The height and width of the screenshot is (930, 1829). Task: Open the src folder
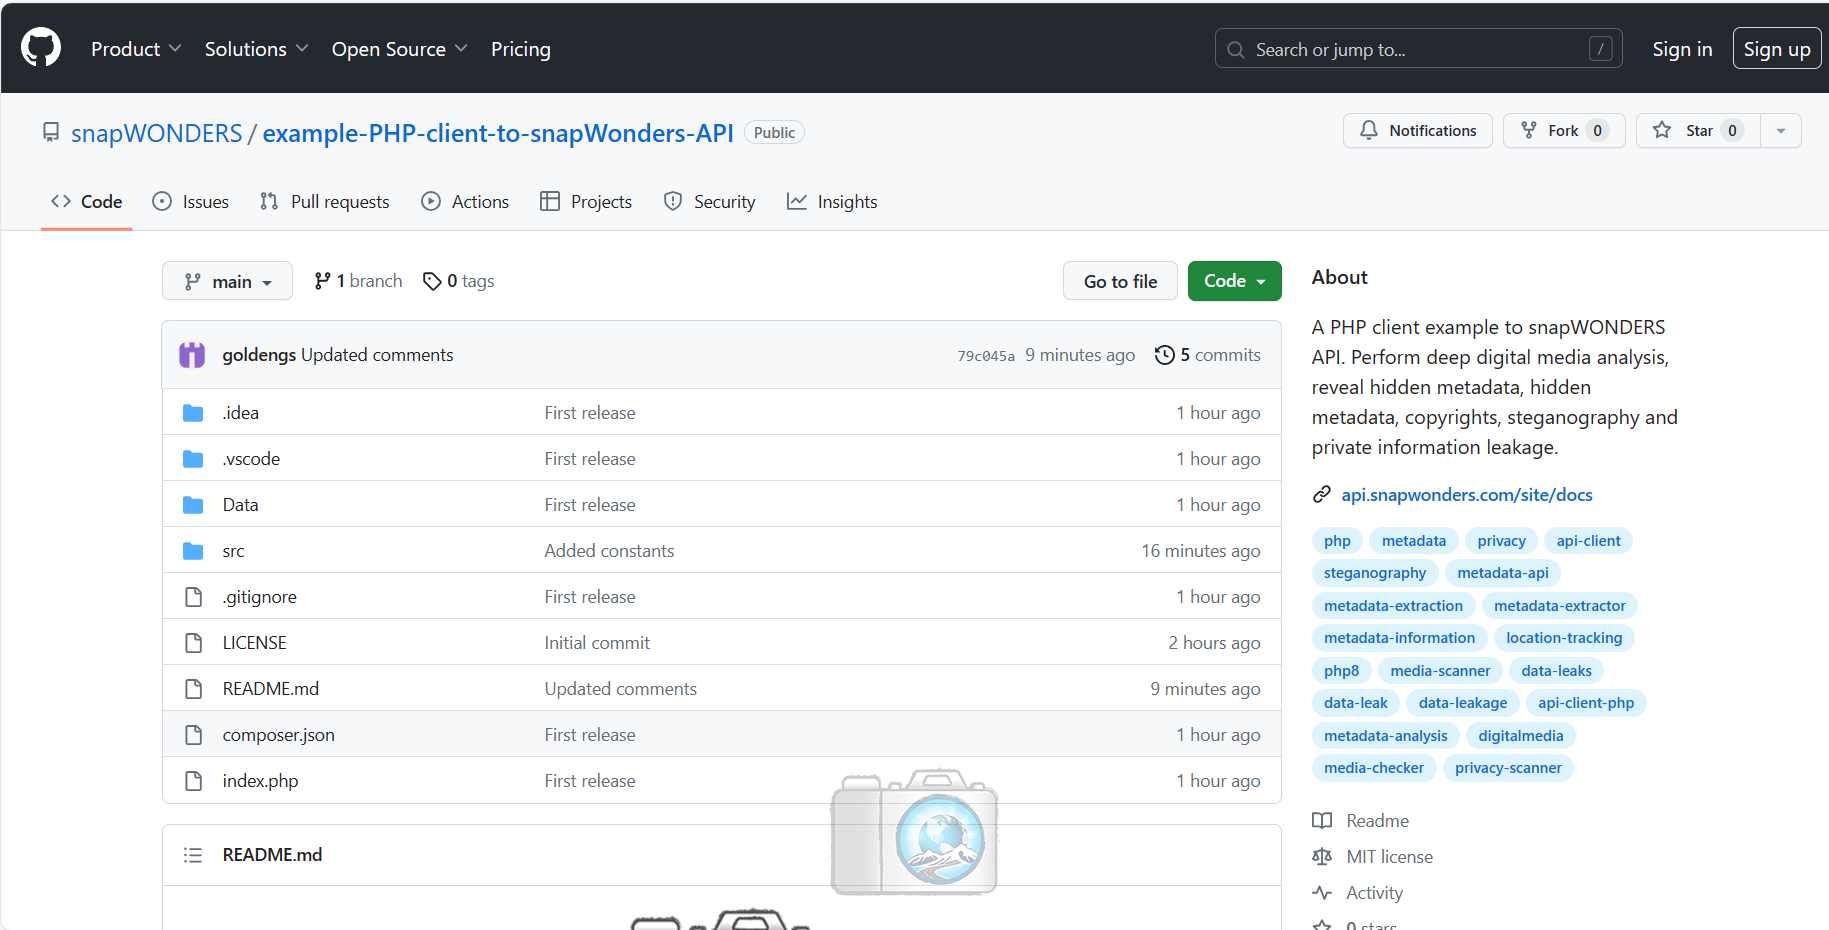[x=233, y=551]
